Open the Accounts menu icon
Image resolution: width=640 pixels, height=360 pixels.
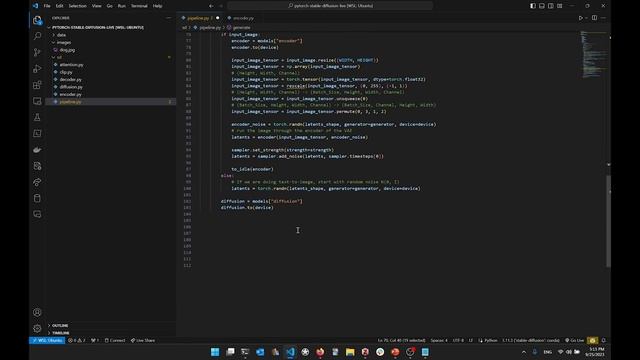tap(37, 312)
